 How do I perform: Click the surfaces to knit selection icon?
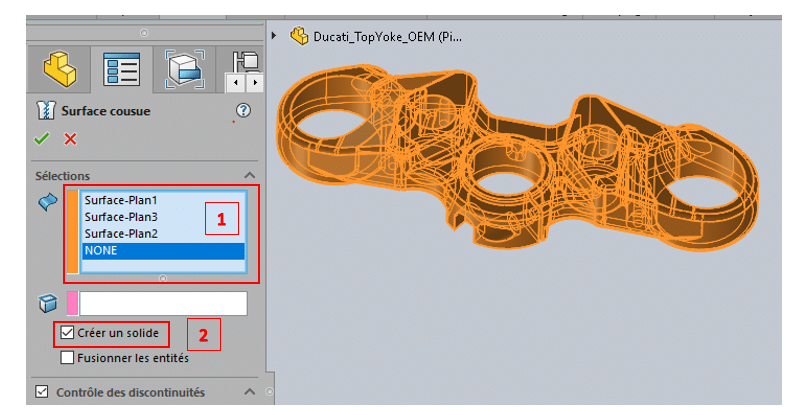tap(48, 202)
